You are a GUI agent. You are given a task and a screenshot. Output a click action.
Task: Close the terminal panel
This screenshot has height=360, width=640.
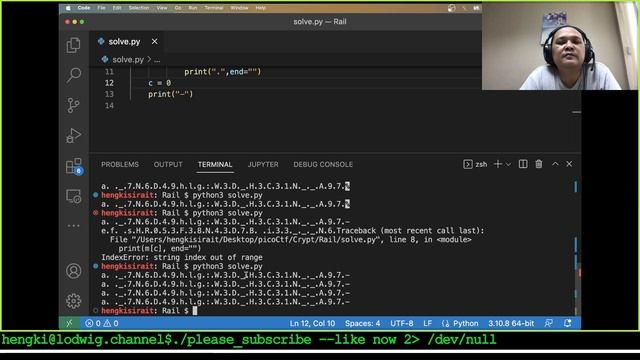pos(569,164)
